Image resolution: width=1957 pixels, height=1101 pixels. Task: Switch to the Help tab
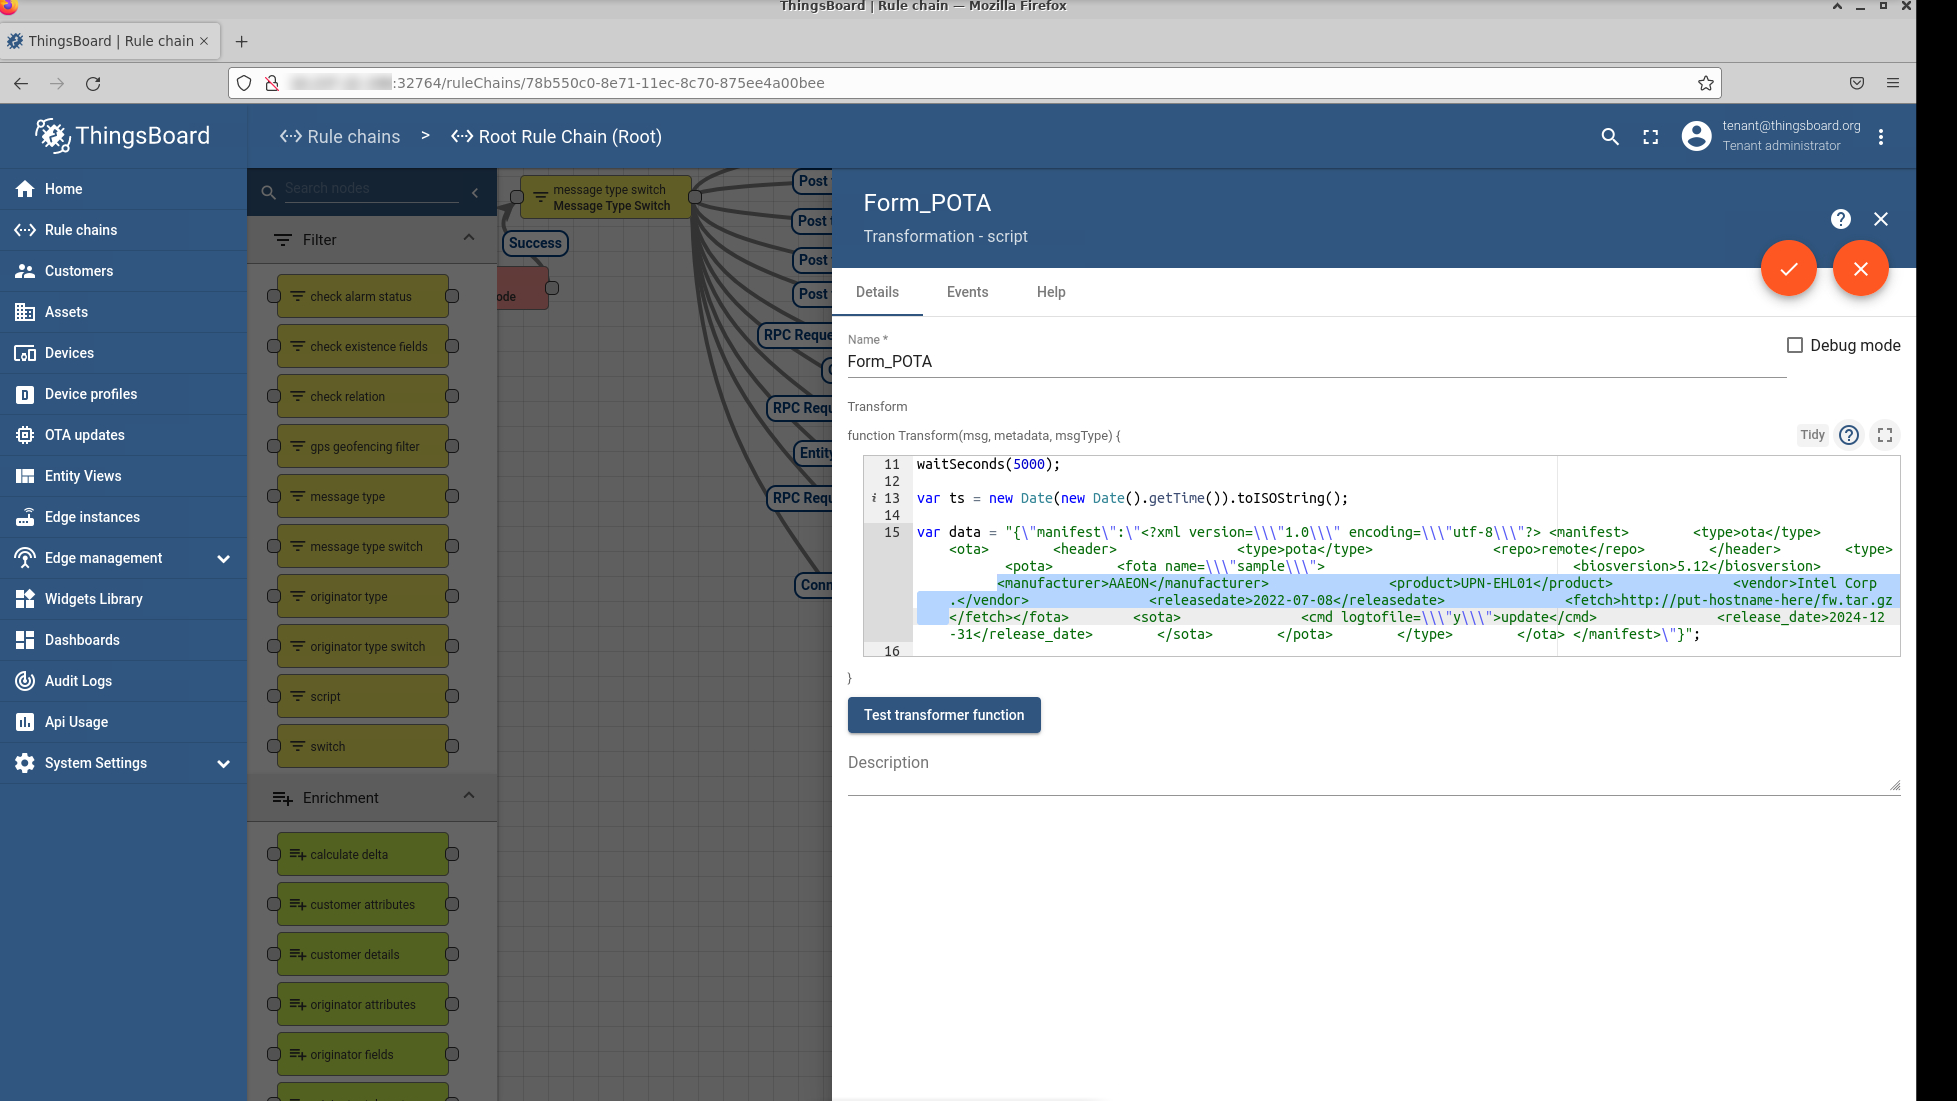[1051, 292]
